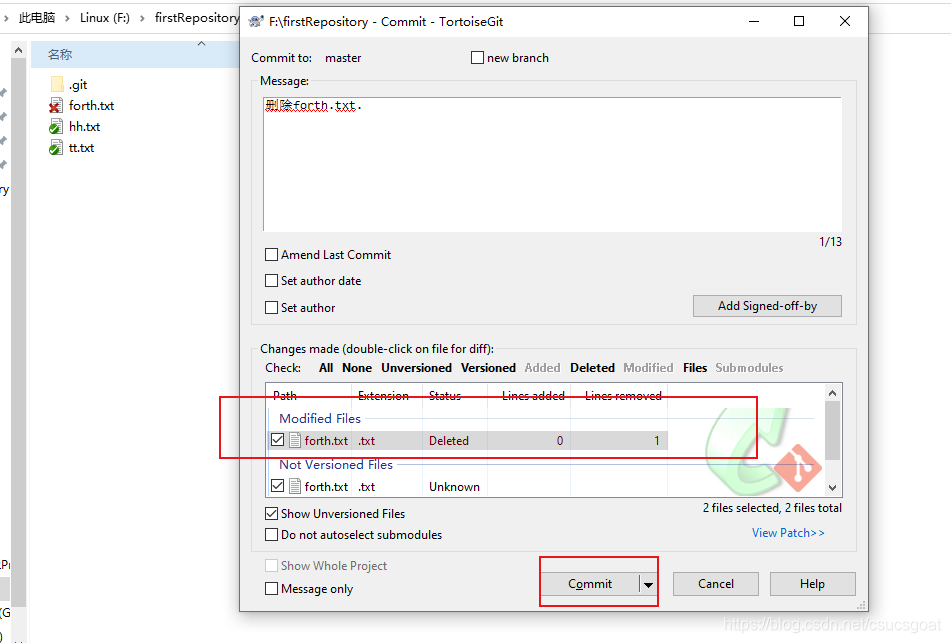Screen dimensions: 951x643
Task: Check All files filter
Action: click(x=326, y=368)
